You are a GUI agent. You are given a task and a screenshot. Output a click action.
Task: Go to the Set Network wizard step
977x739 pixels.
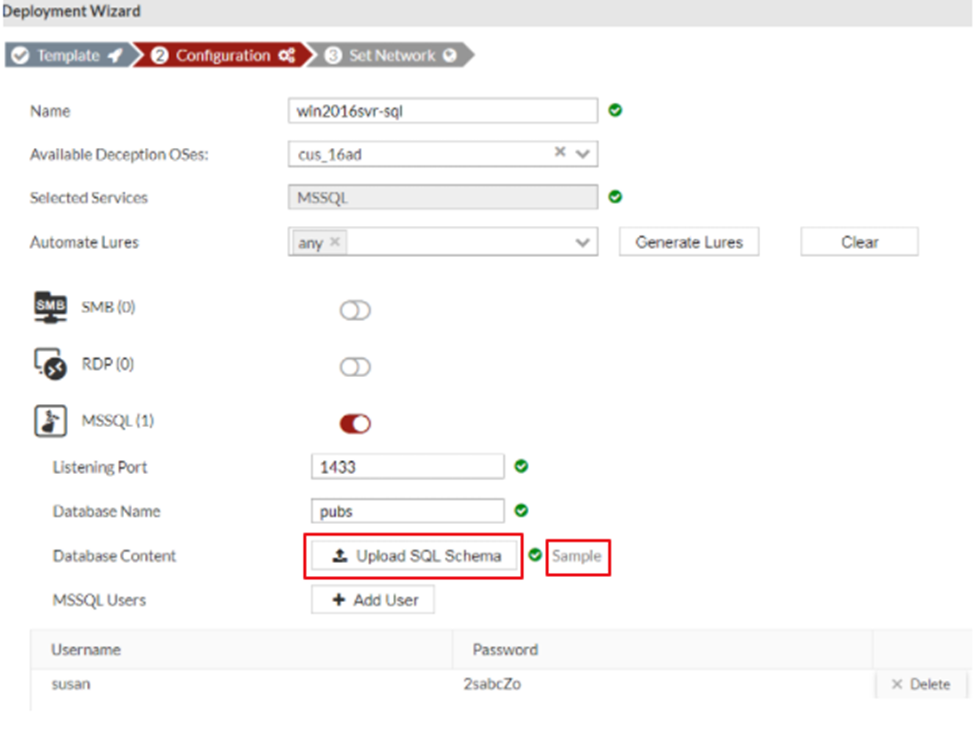point(392,55)
